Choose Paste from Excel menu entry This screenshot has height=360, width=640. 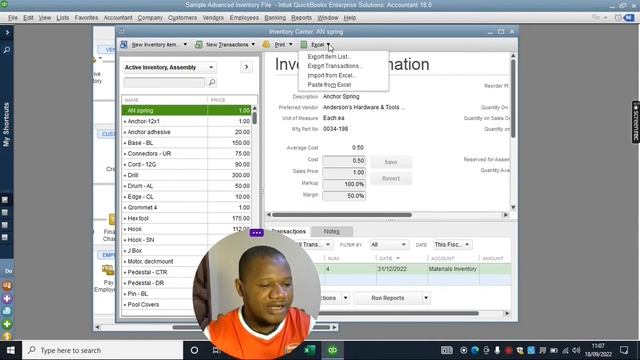329,85
